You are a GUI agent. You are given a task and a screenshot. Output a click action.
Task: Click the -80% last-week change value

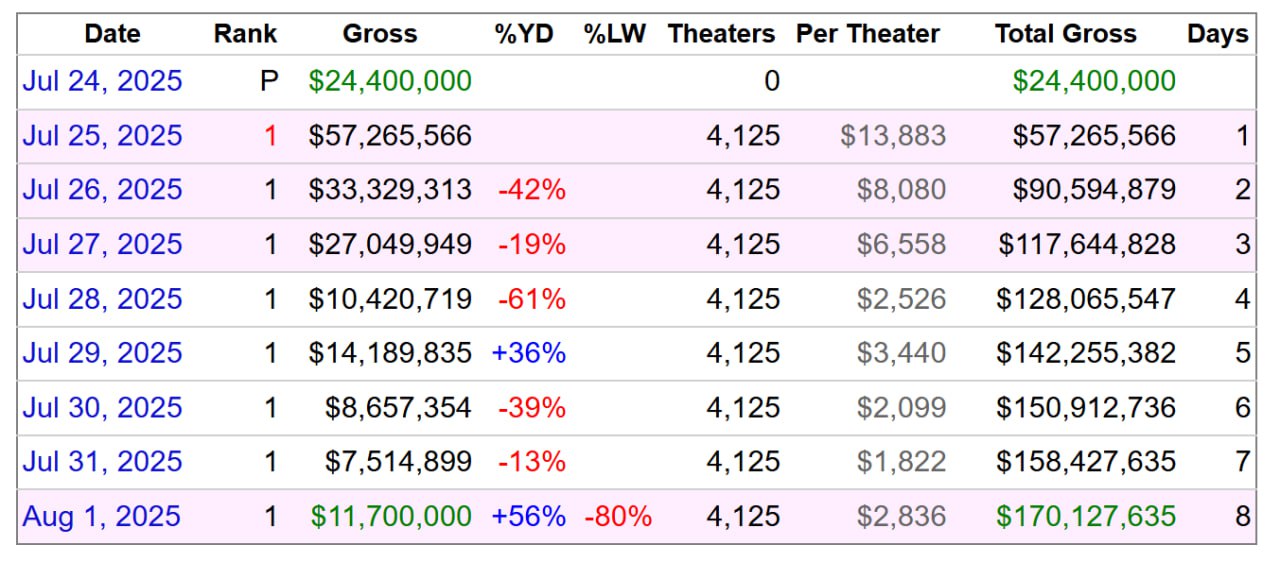617,517
